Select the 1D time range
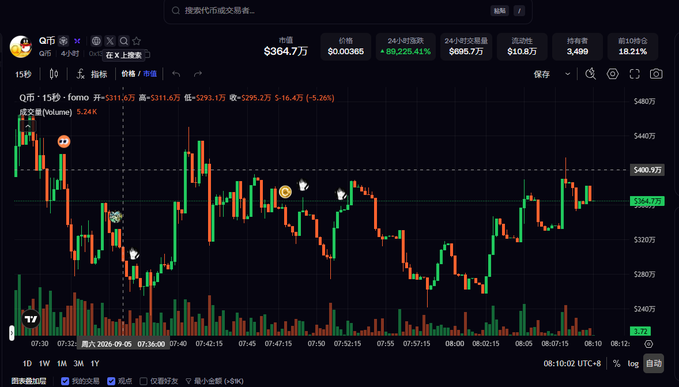Screen dimensions: 679x387 [x=27, y=363]
